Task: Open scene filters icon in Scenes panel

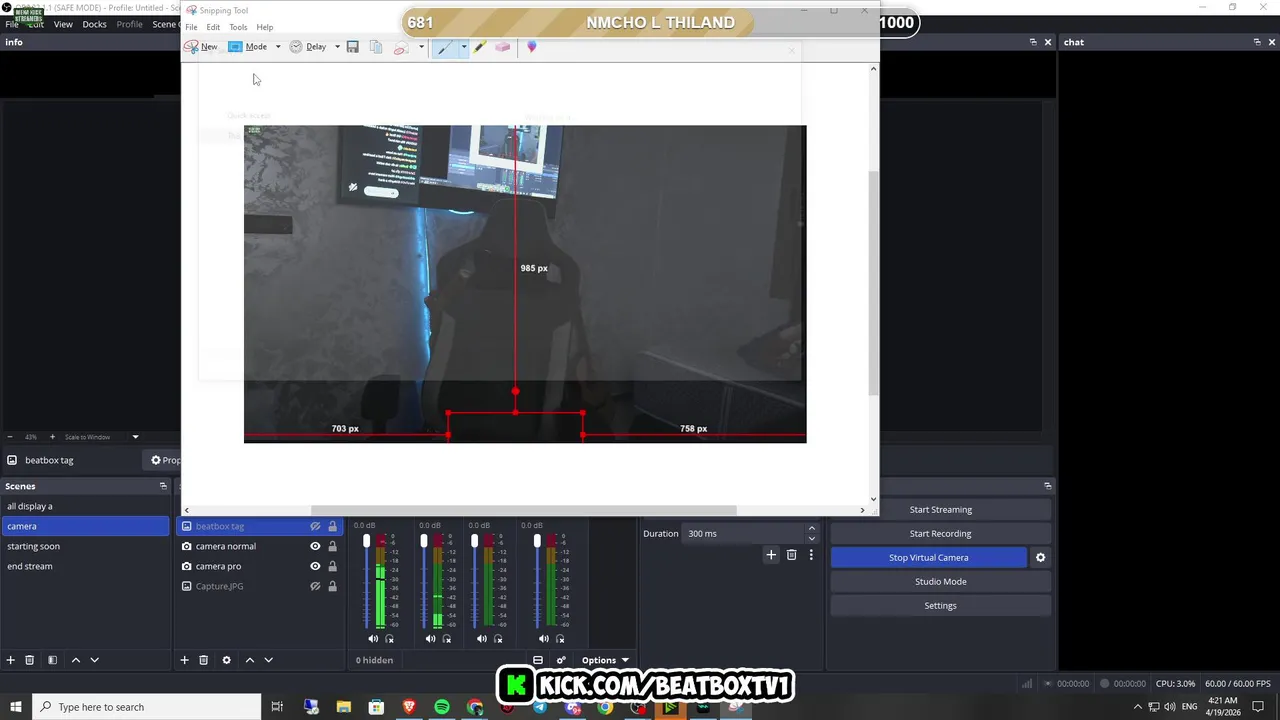Action: click(52, 660)
